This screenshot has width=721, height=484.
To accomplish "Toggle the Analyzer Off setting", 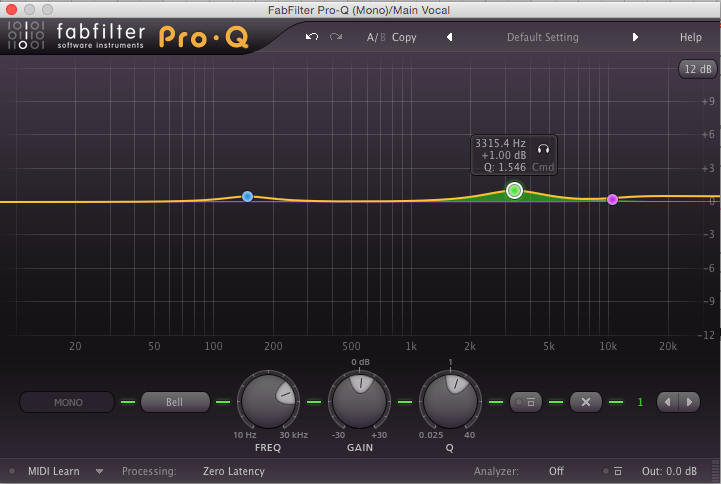I will coord(555,471).
